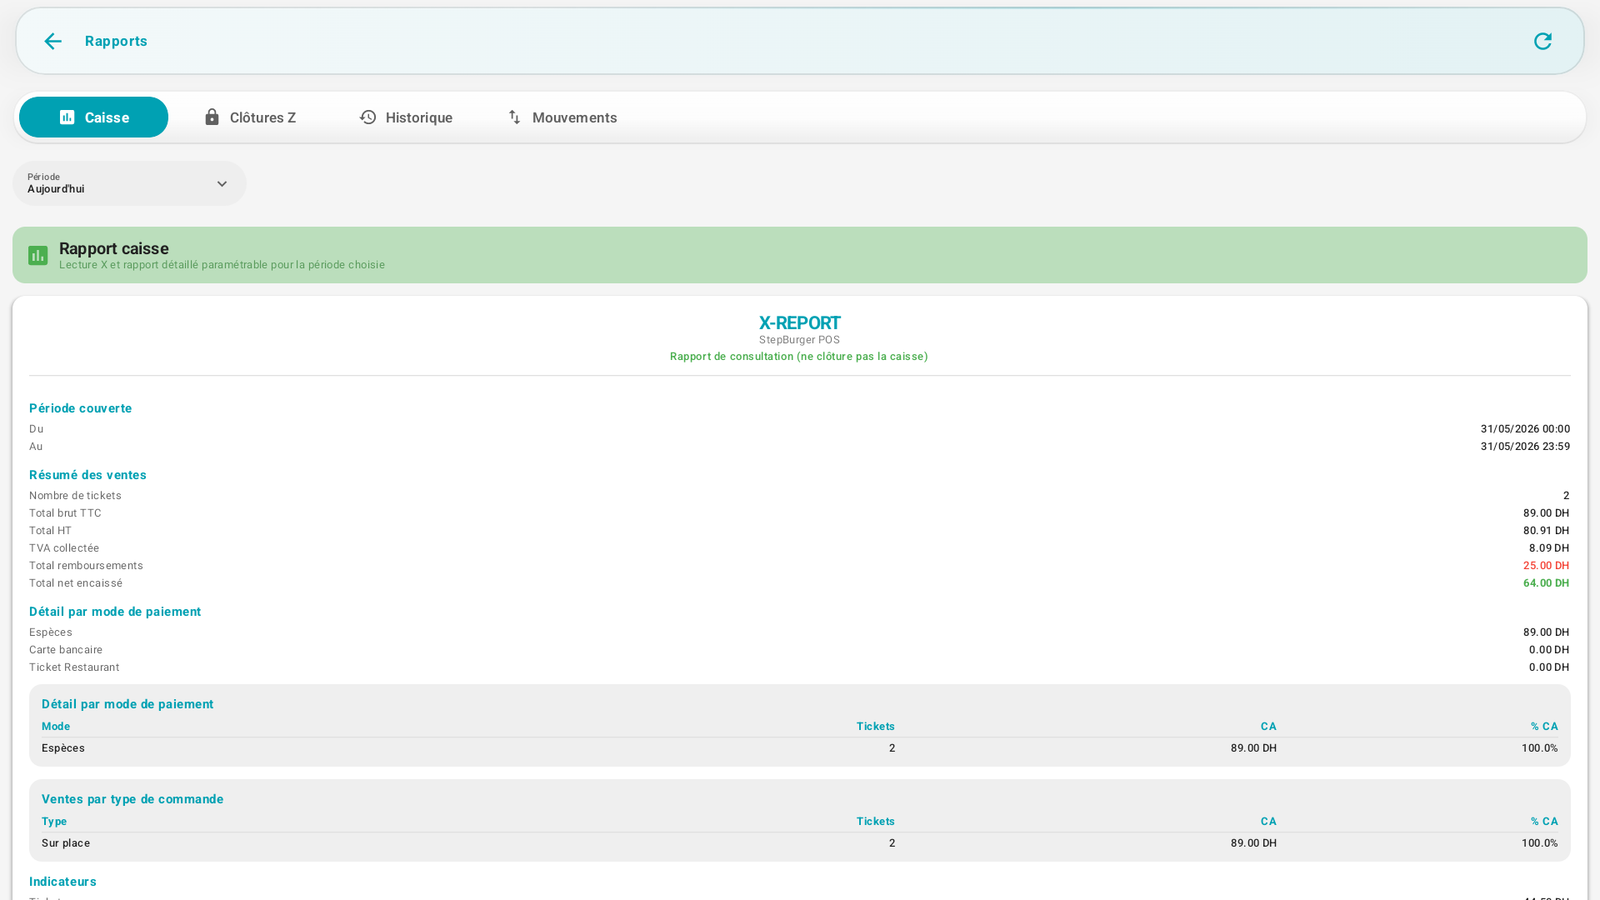Click the refresh icon in header
This screenshot has height=900, width=1600.
[1543, 41]
